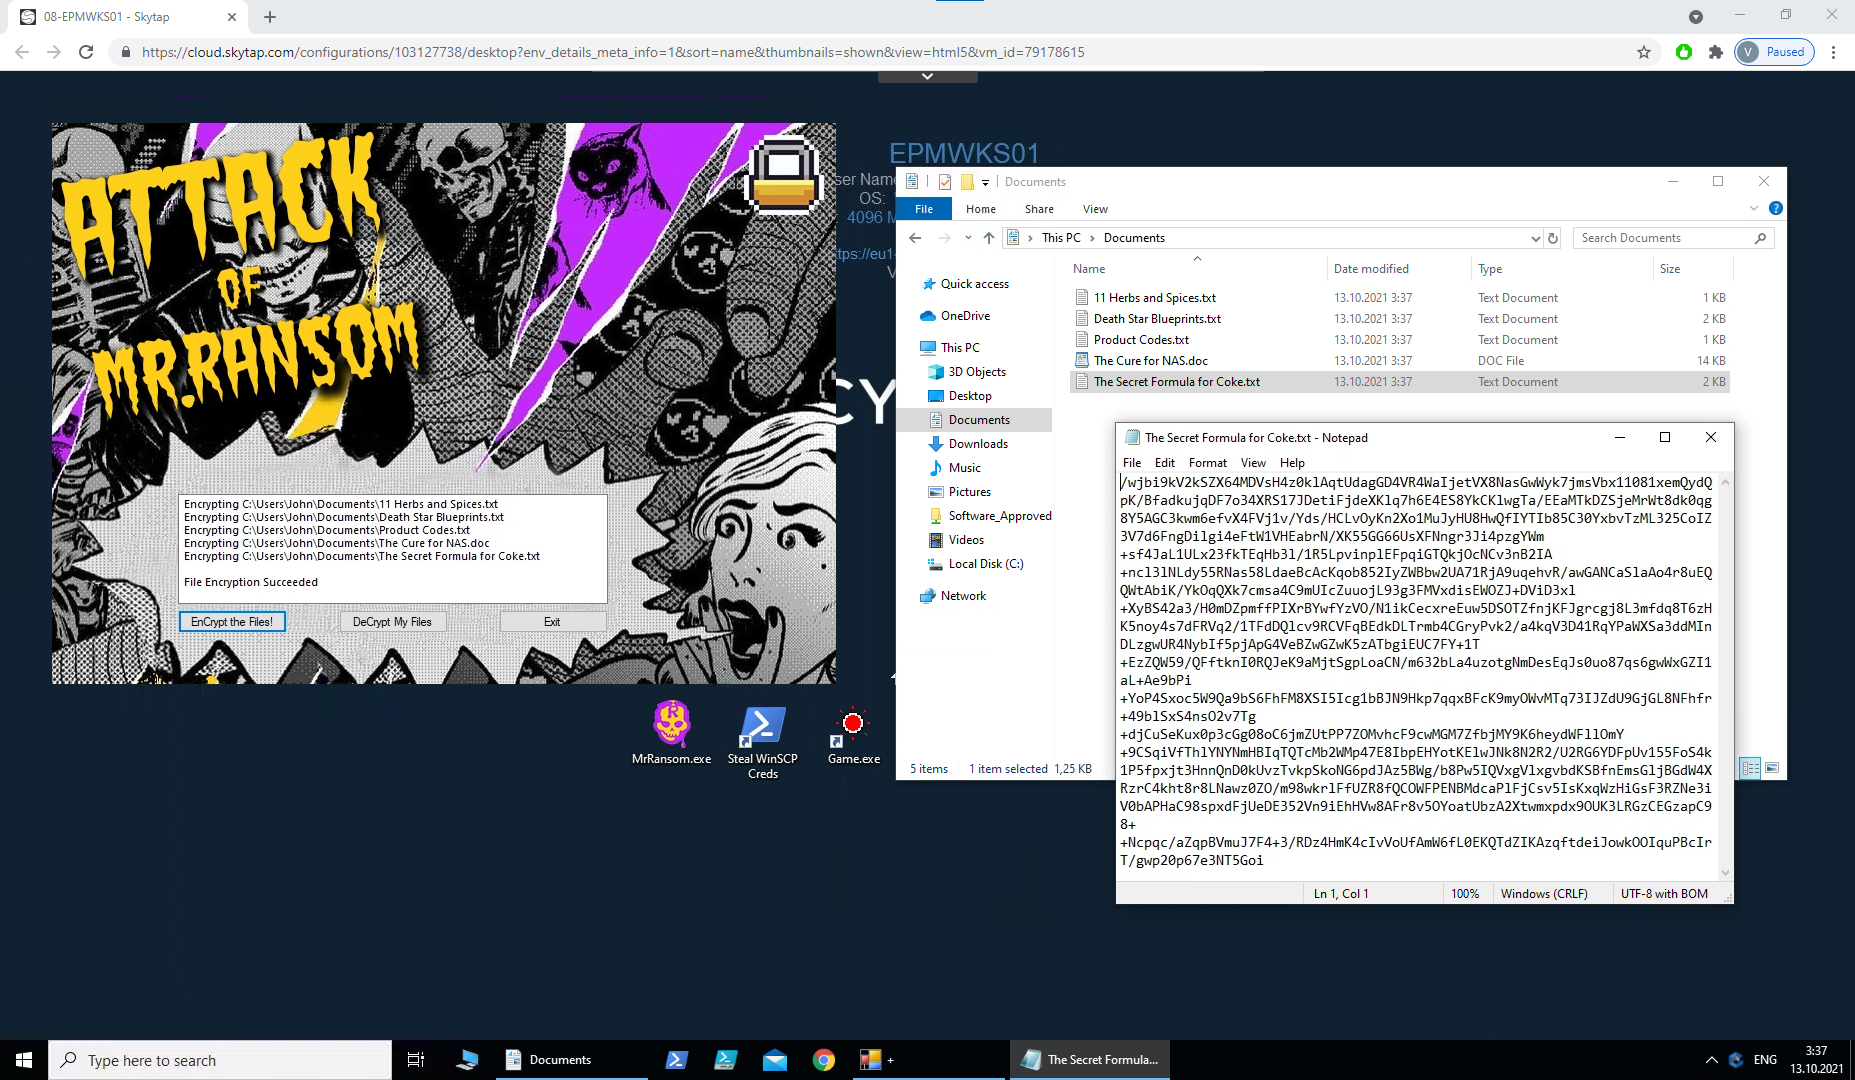Click DeCrypt My Files button
The image size is (1855, 1080).
pyautogui.click(x=392, y=622)
